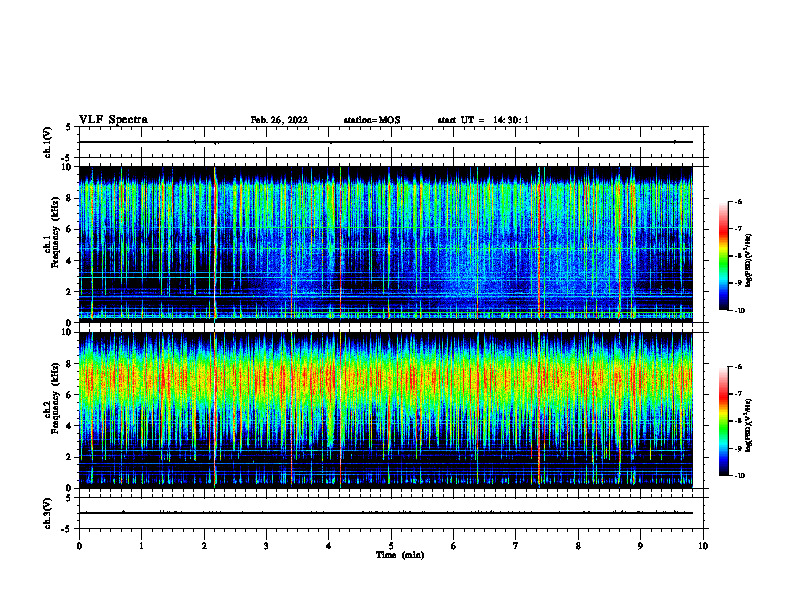
Task: Click the ch.1 frequency axis "2" tick label
Action: pyautogui.click(x=70, y=292)
